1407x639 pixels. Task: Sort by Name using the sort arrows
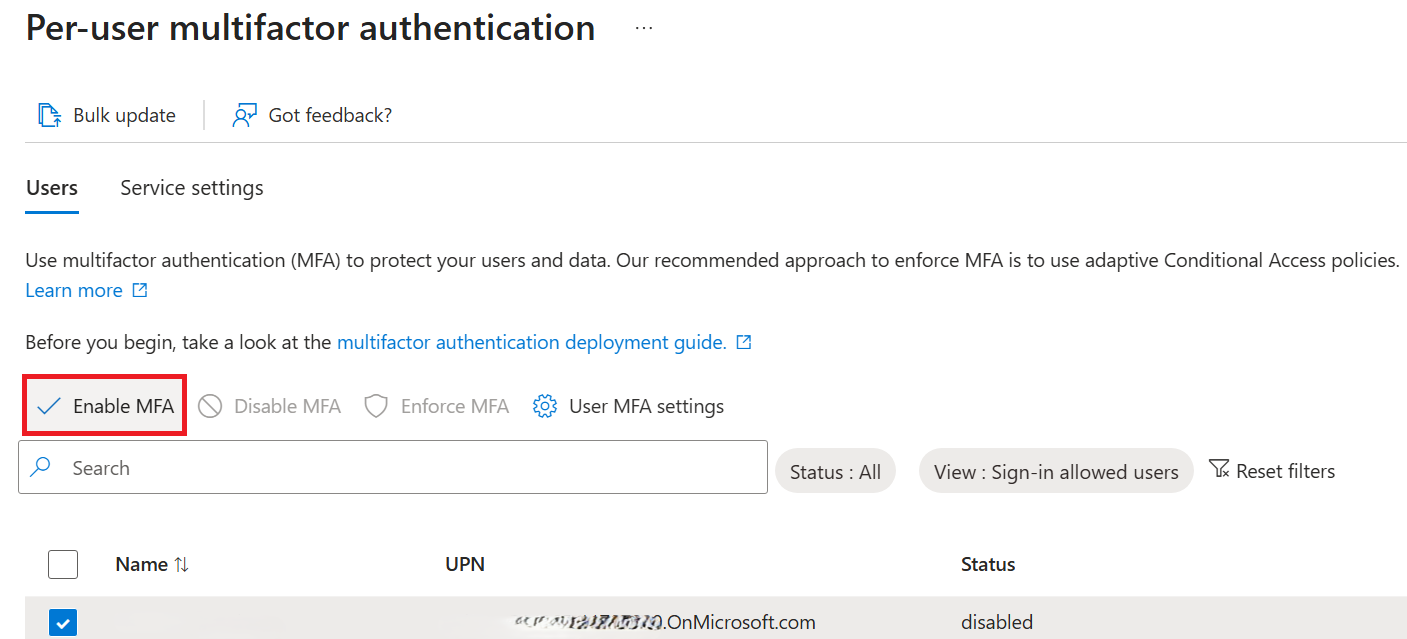(181, 565)
